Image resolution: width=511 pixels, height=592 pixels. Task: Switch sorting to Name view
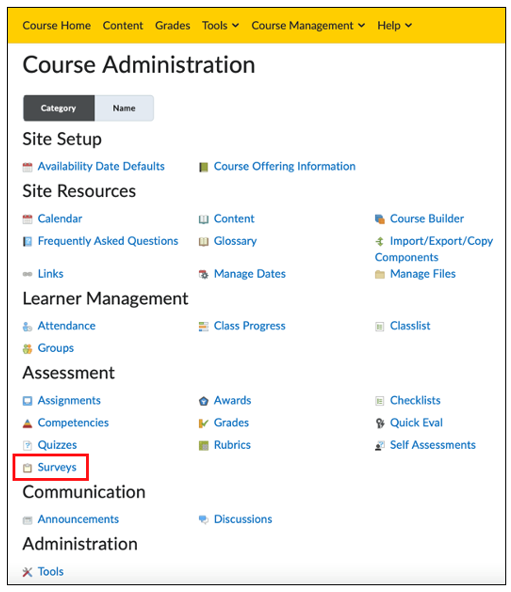[124, 108]
